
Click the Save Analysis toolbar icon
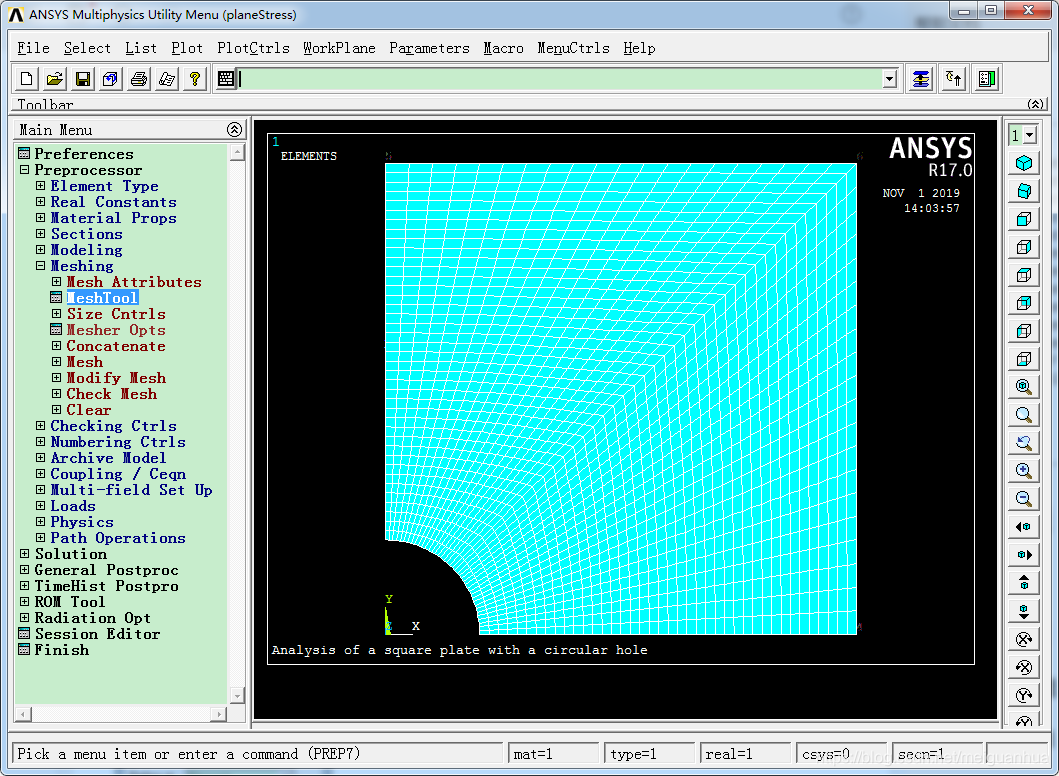click(83, 79)
